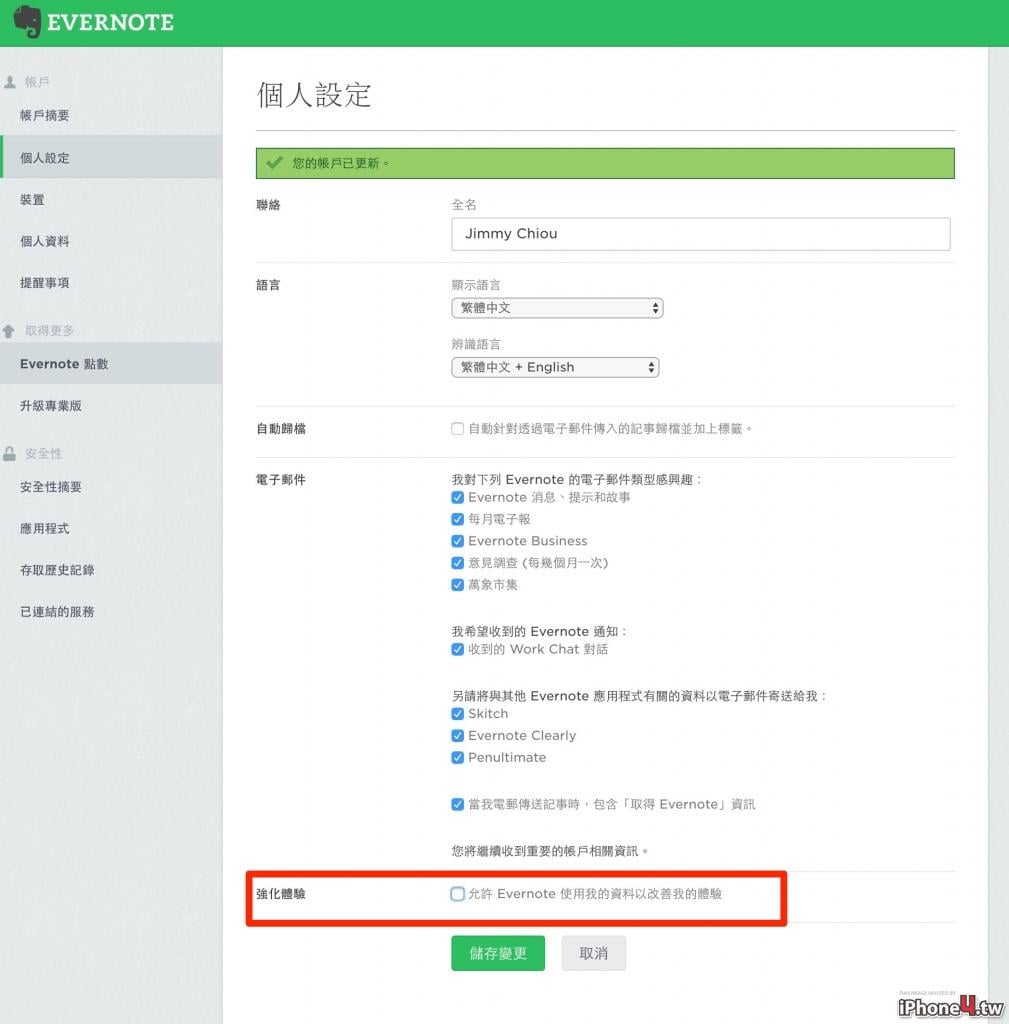Viewport: 1009px width, 1024px height.
Task: Enable 自動歸檔 auto-filing checkbox
Action: (x=457, y=429)
